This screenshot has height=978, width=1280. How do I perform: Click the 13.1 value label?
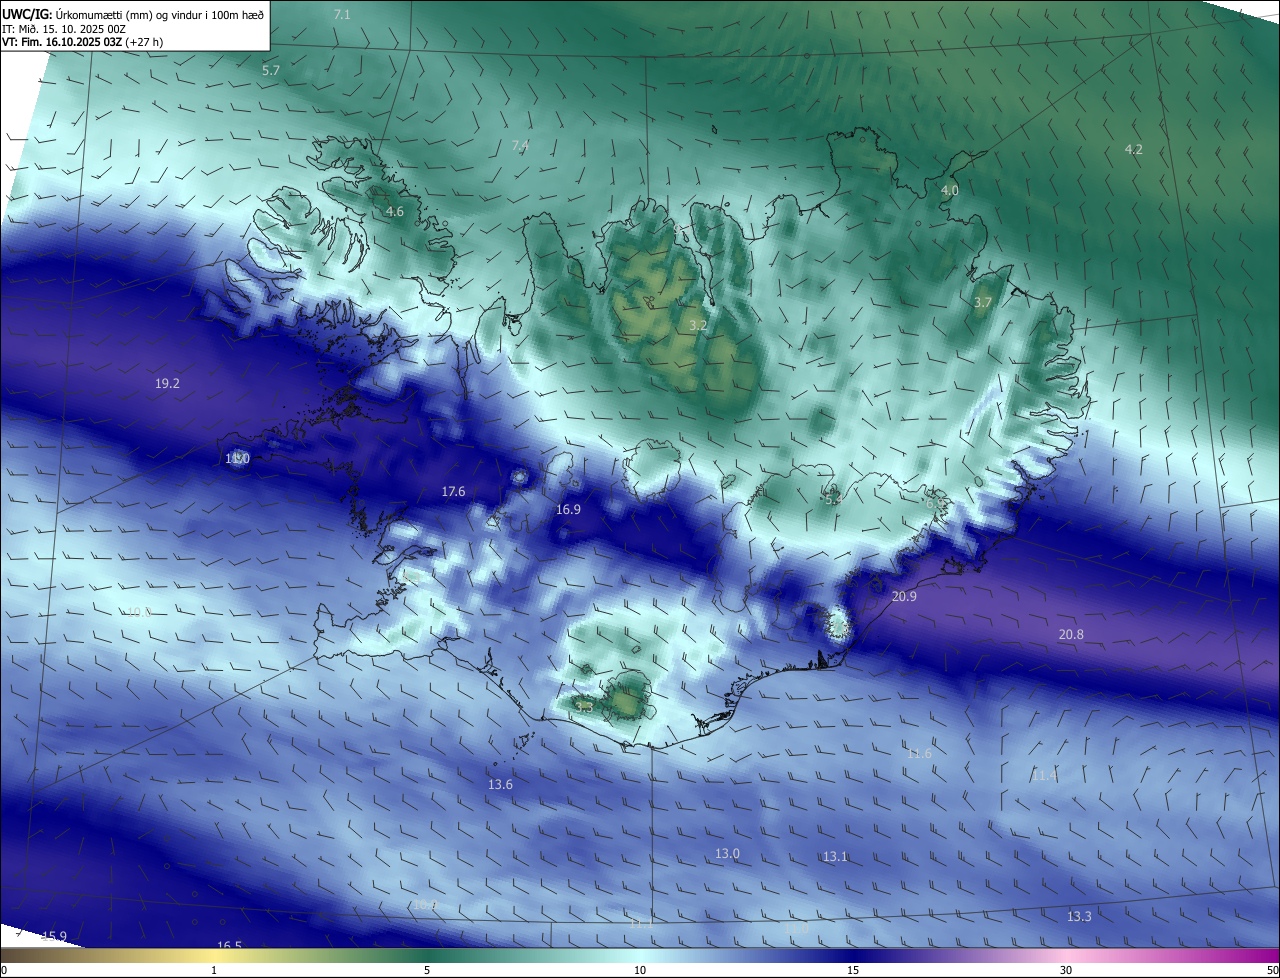tap(835, 856)
